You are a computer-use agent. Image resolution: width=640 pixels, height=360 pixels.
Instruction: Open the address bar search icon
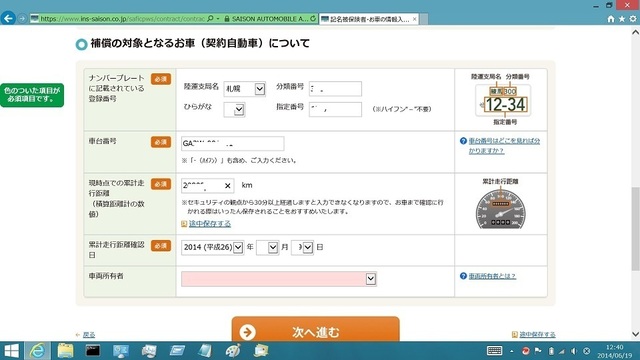[210, 19]
